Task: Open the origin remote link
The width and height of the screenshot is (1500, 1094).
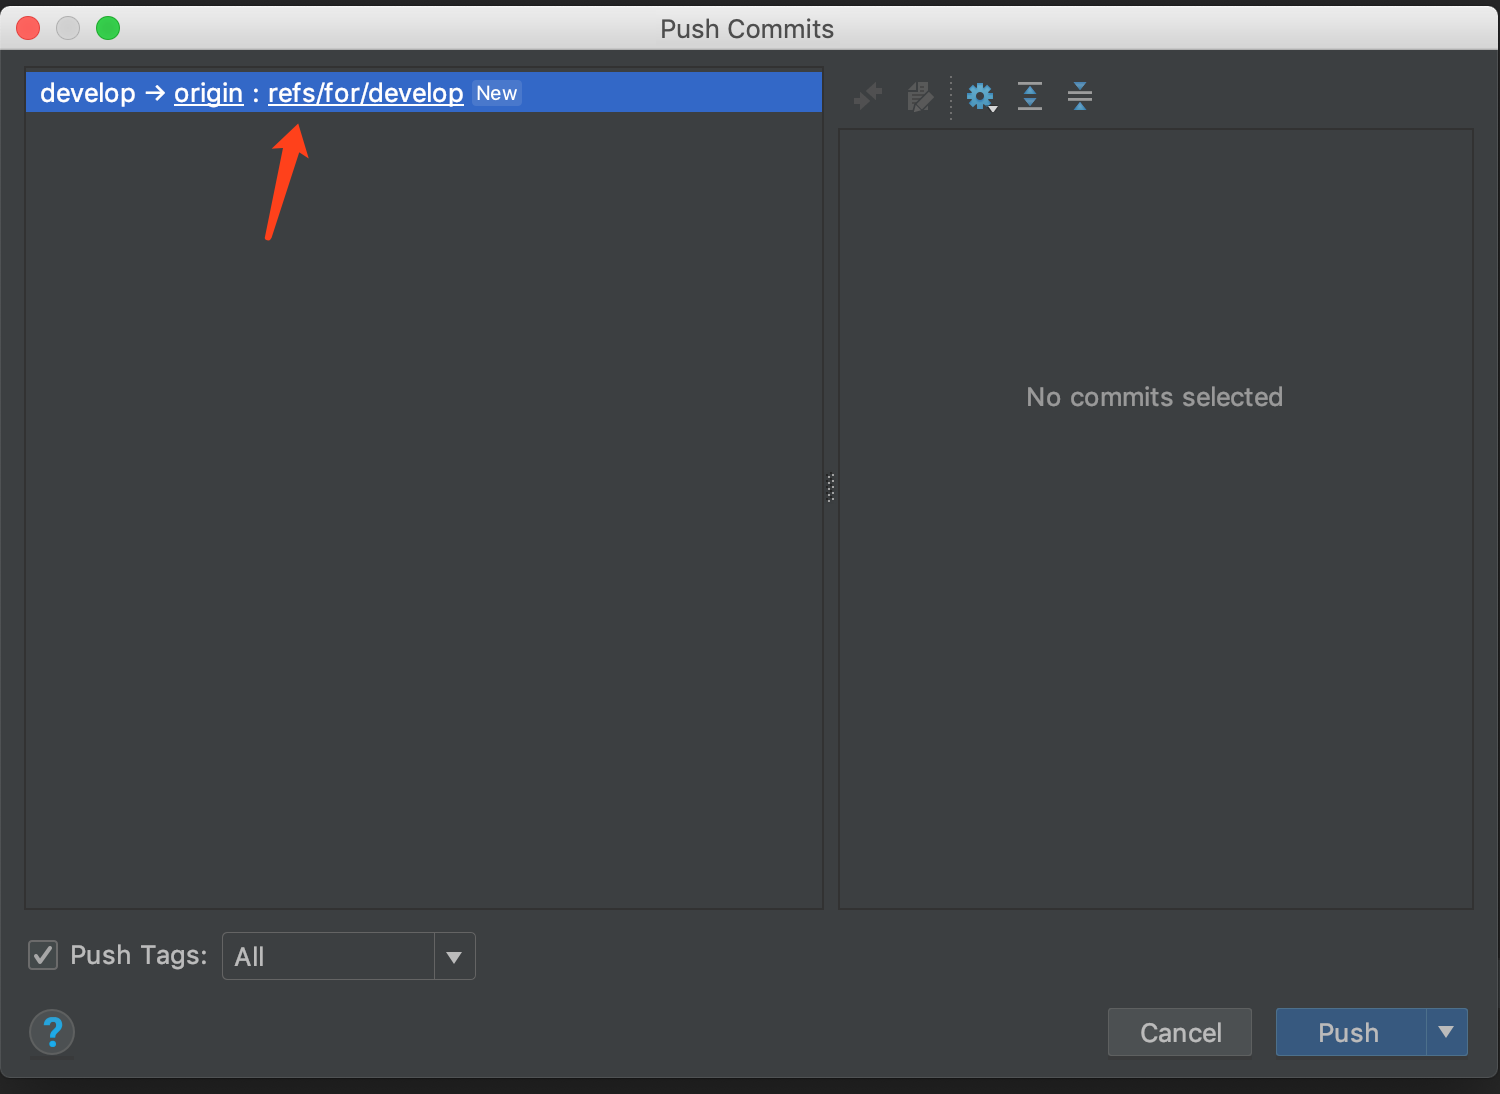Action: 208,92
